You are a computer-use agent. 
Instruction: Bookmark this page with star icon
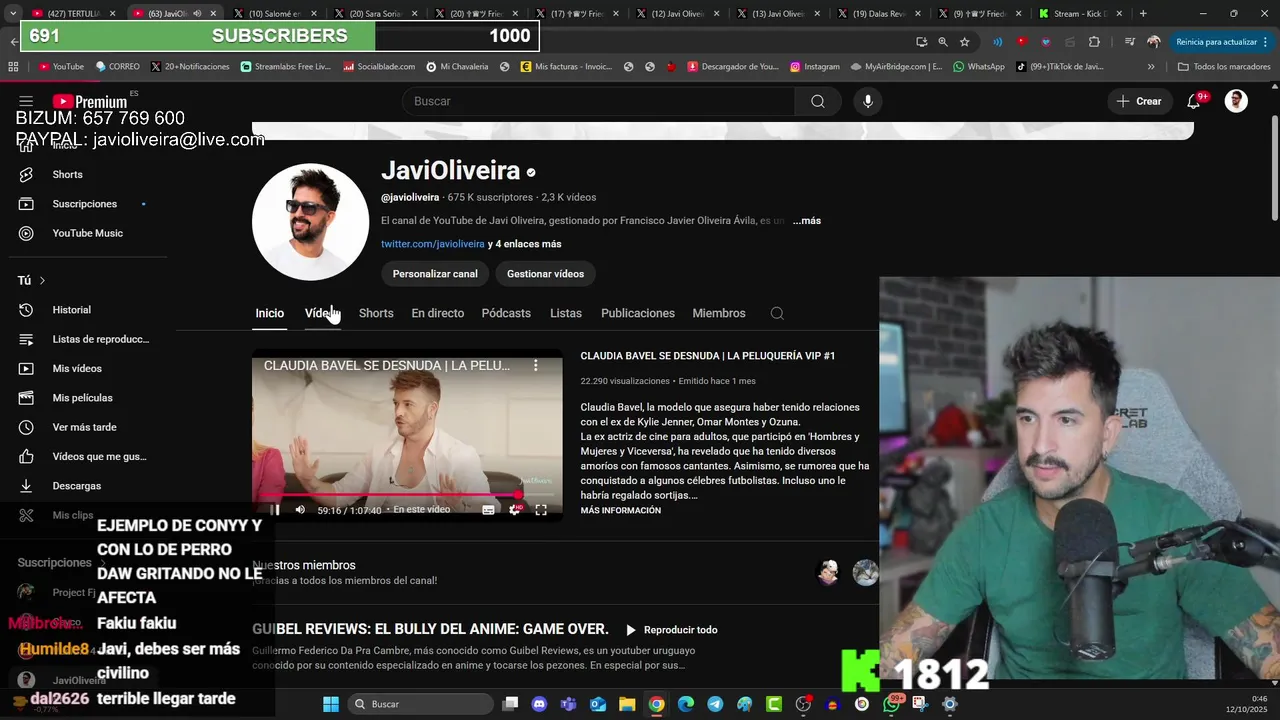[964, 42]
